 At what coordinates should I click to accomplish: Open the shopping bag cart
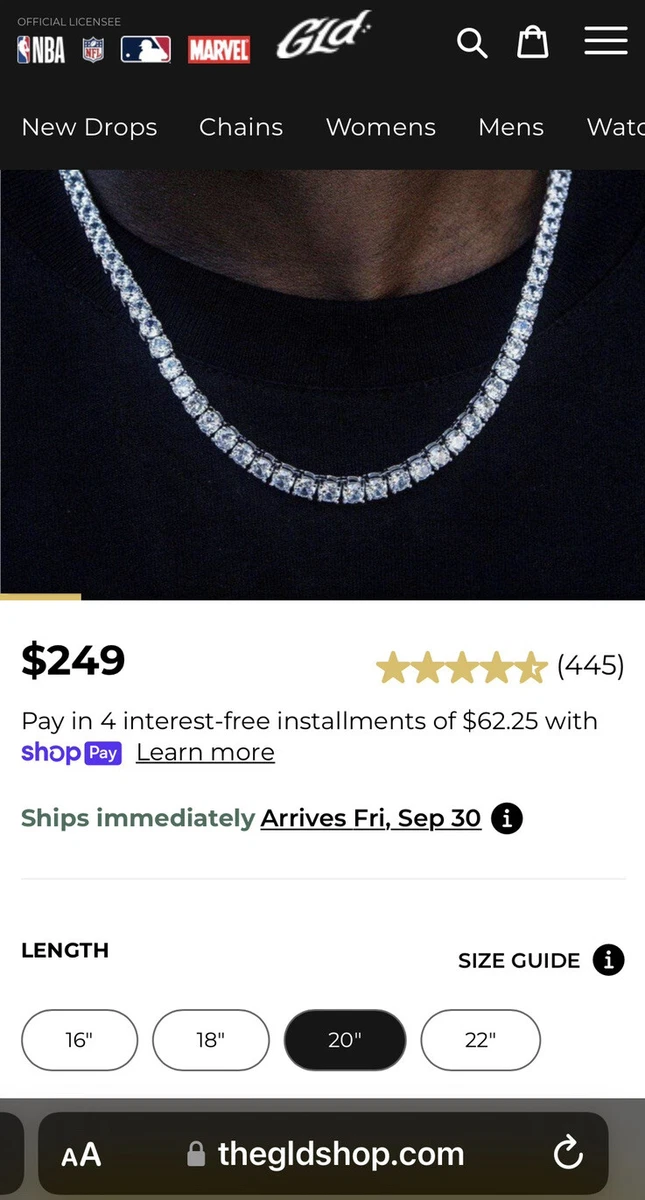[533, 42]
